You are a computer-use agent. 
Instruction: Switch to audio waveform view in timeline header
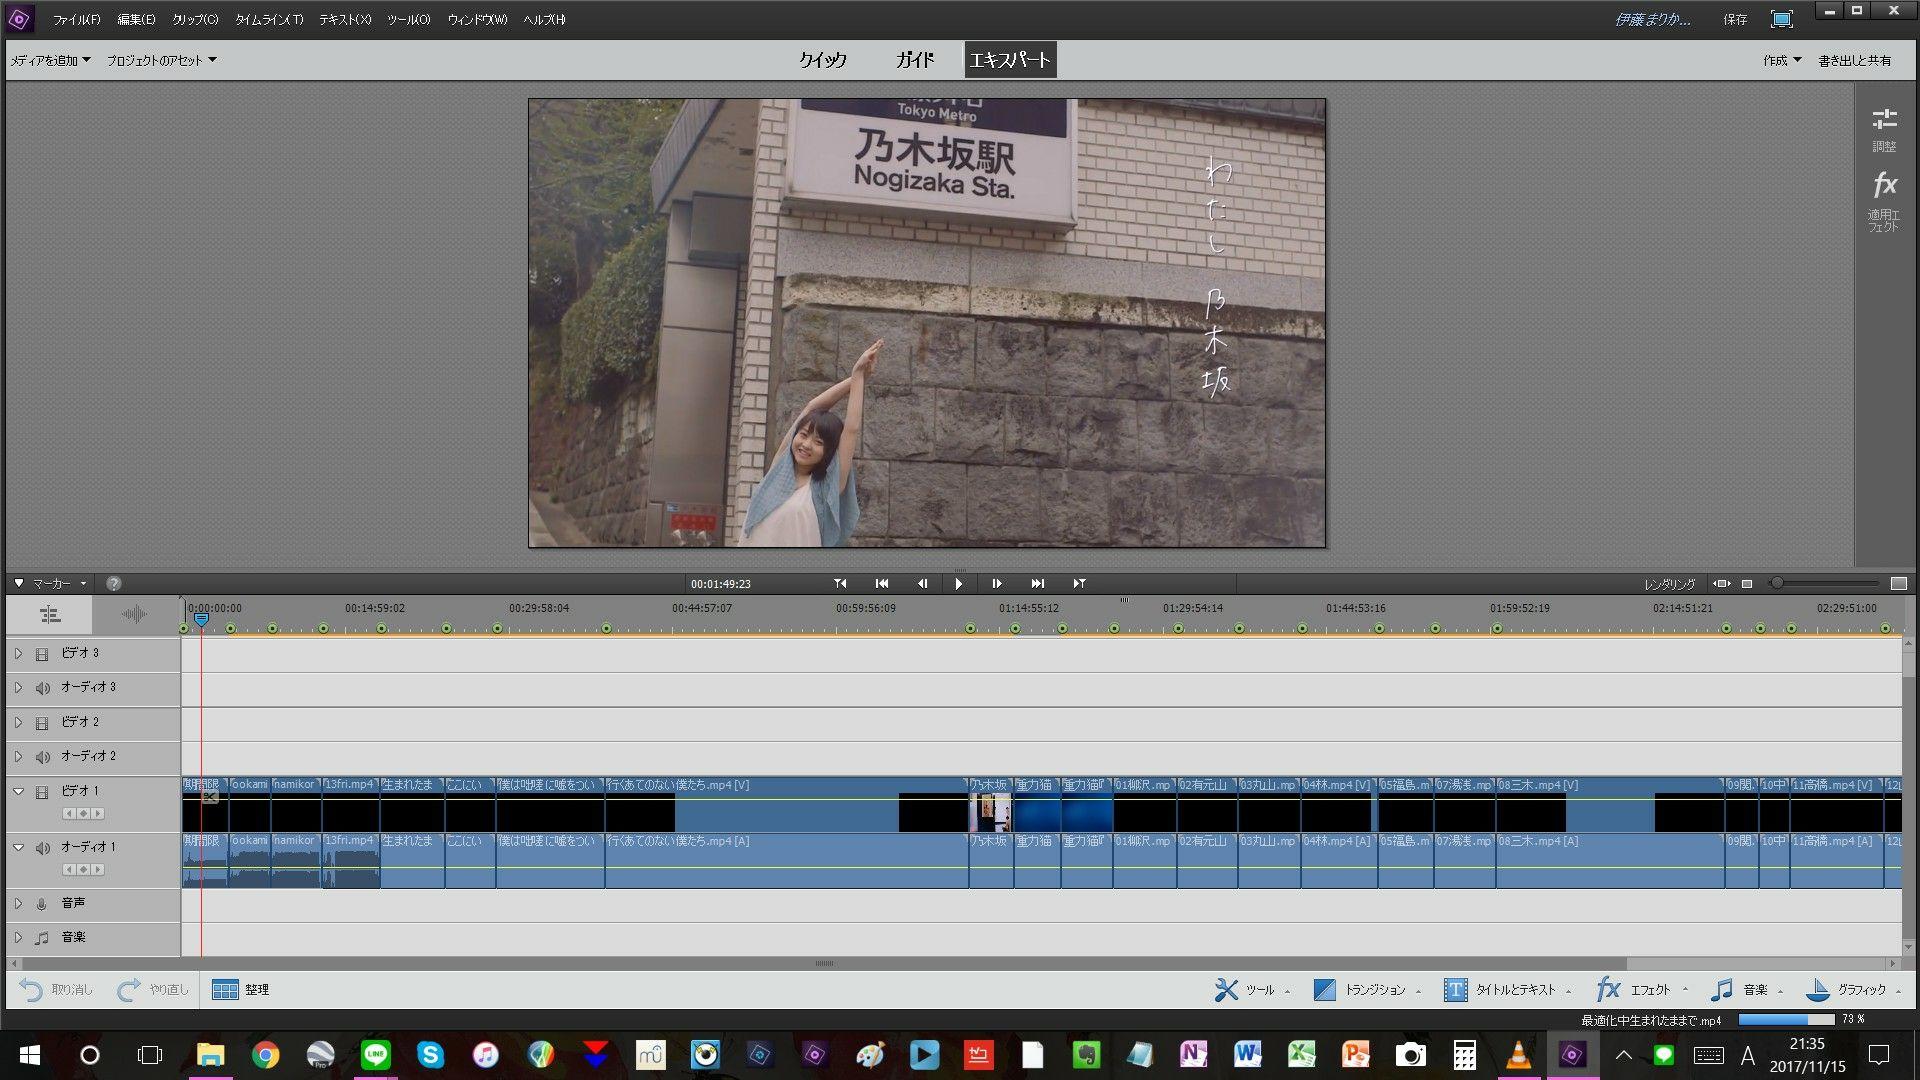pyautogui.click(x=134, y=614)
